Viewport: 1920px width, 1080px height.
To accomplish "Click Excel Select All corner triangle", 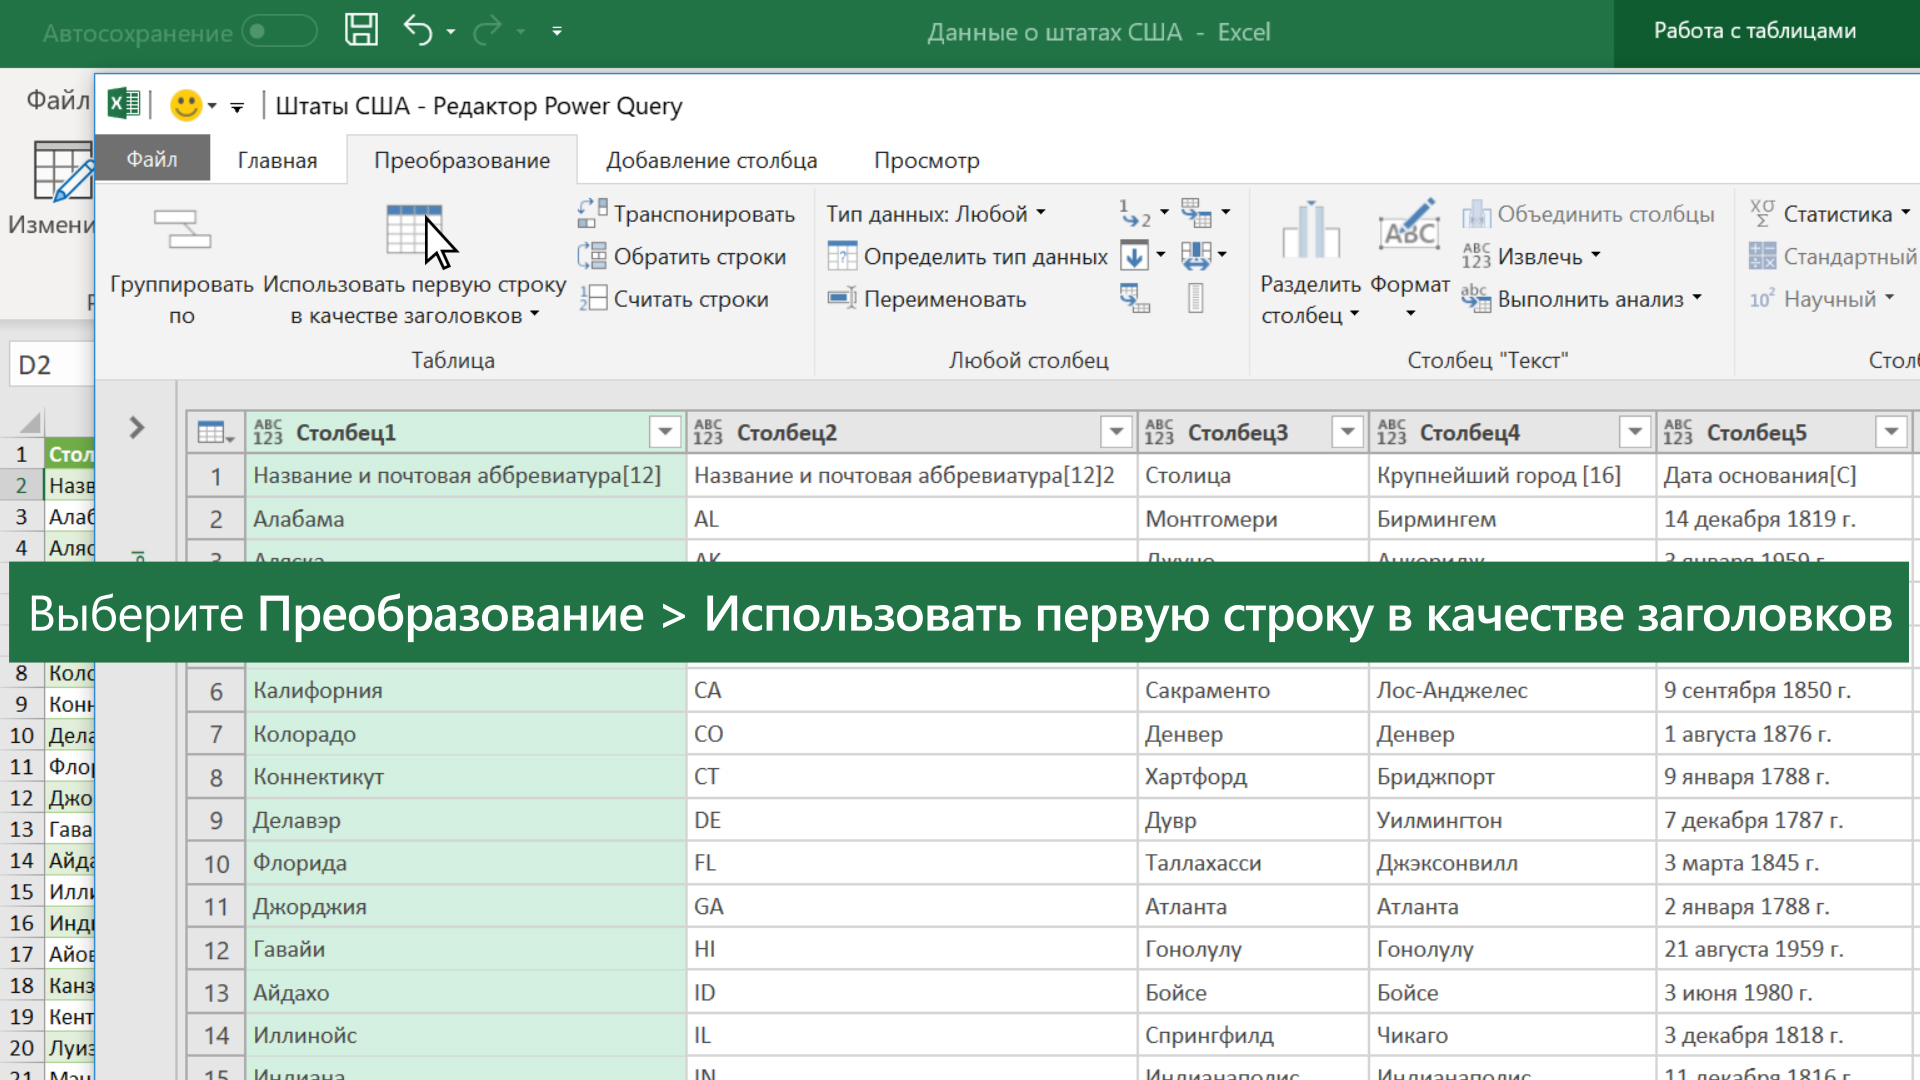I will point(30,422).
